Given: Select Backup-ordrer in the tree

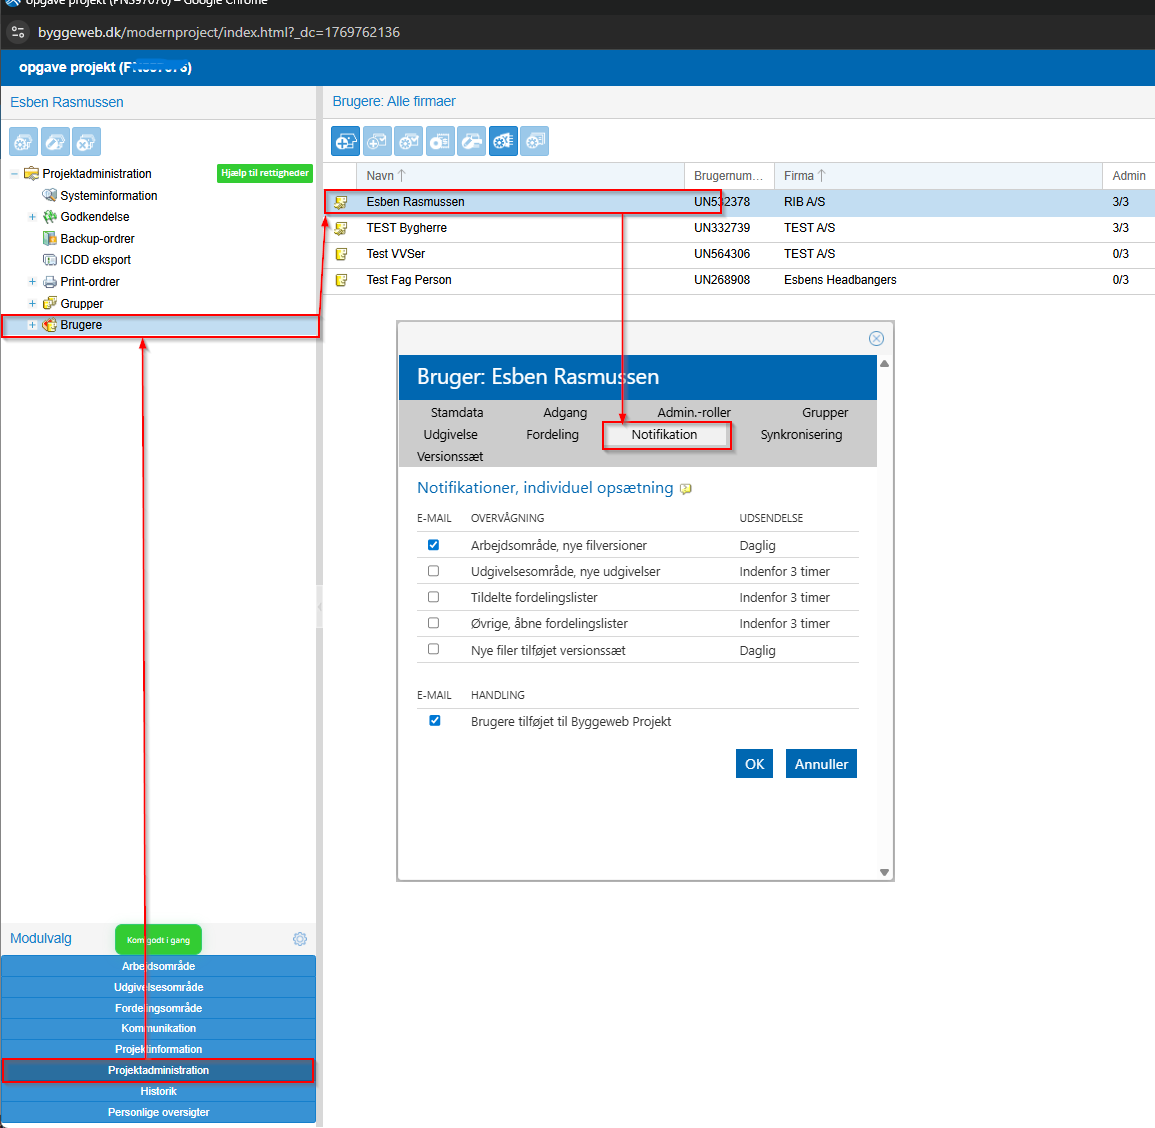Looking at the screenshot, I should pos(97,239).
